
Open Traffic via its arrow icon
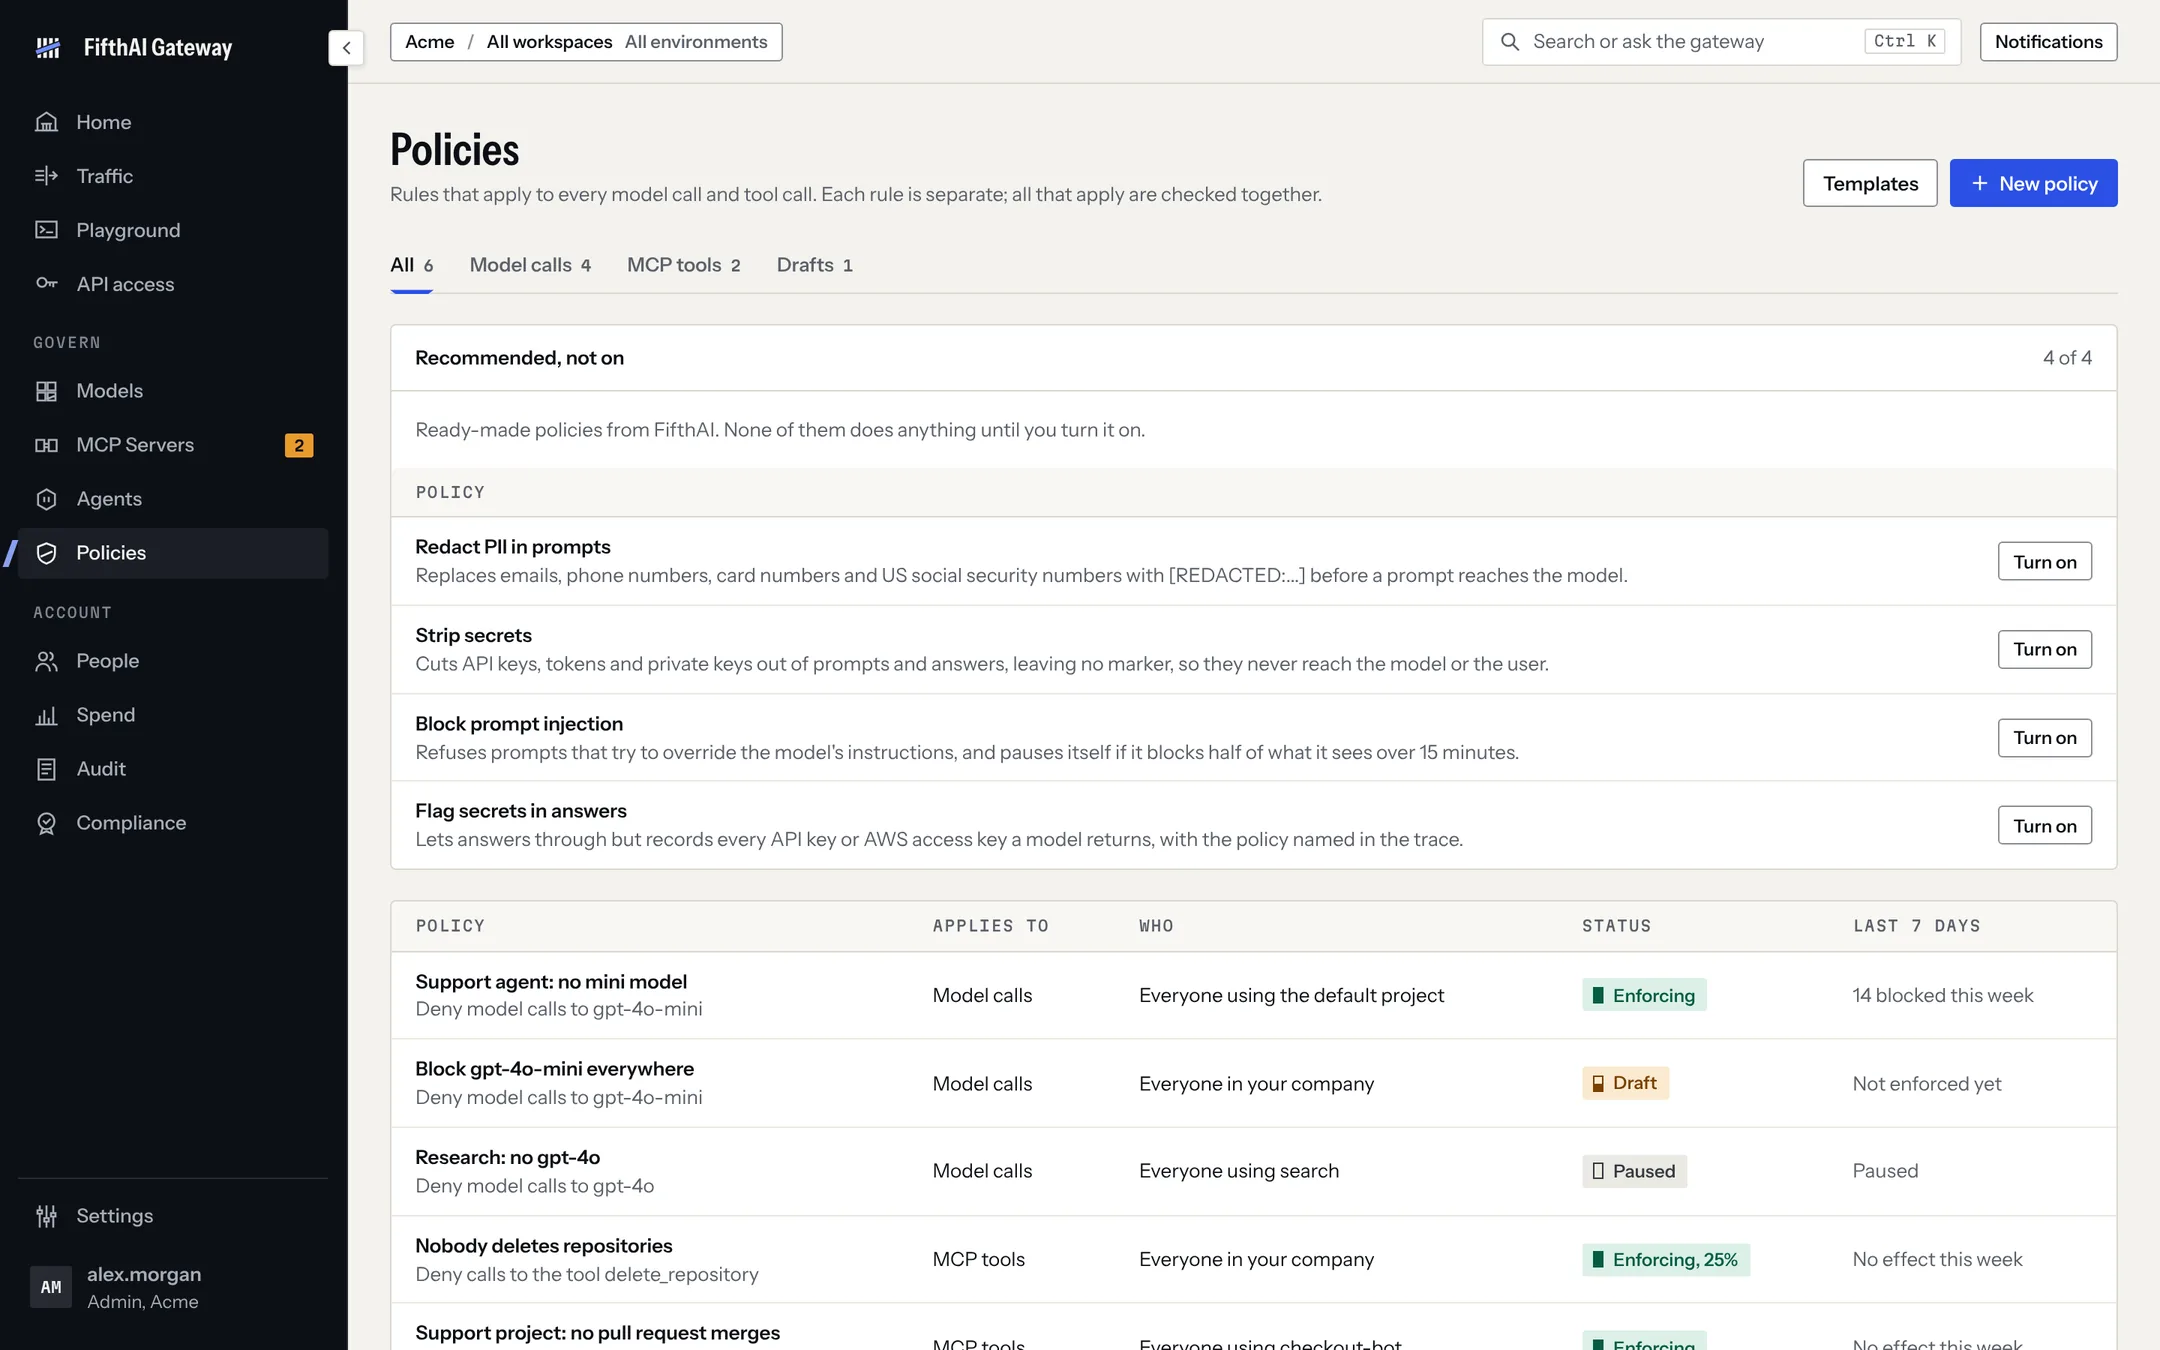point(46,176)
